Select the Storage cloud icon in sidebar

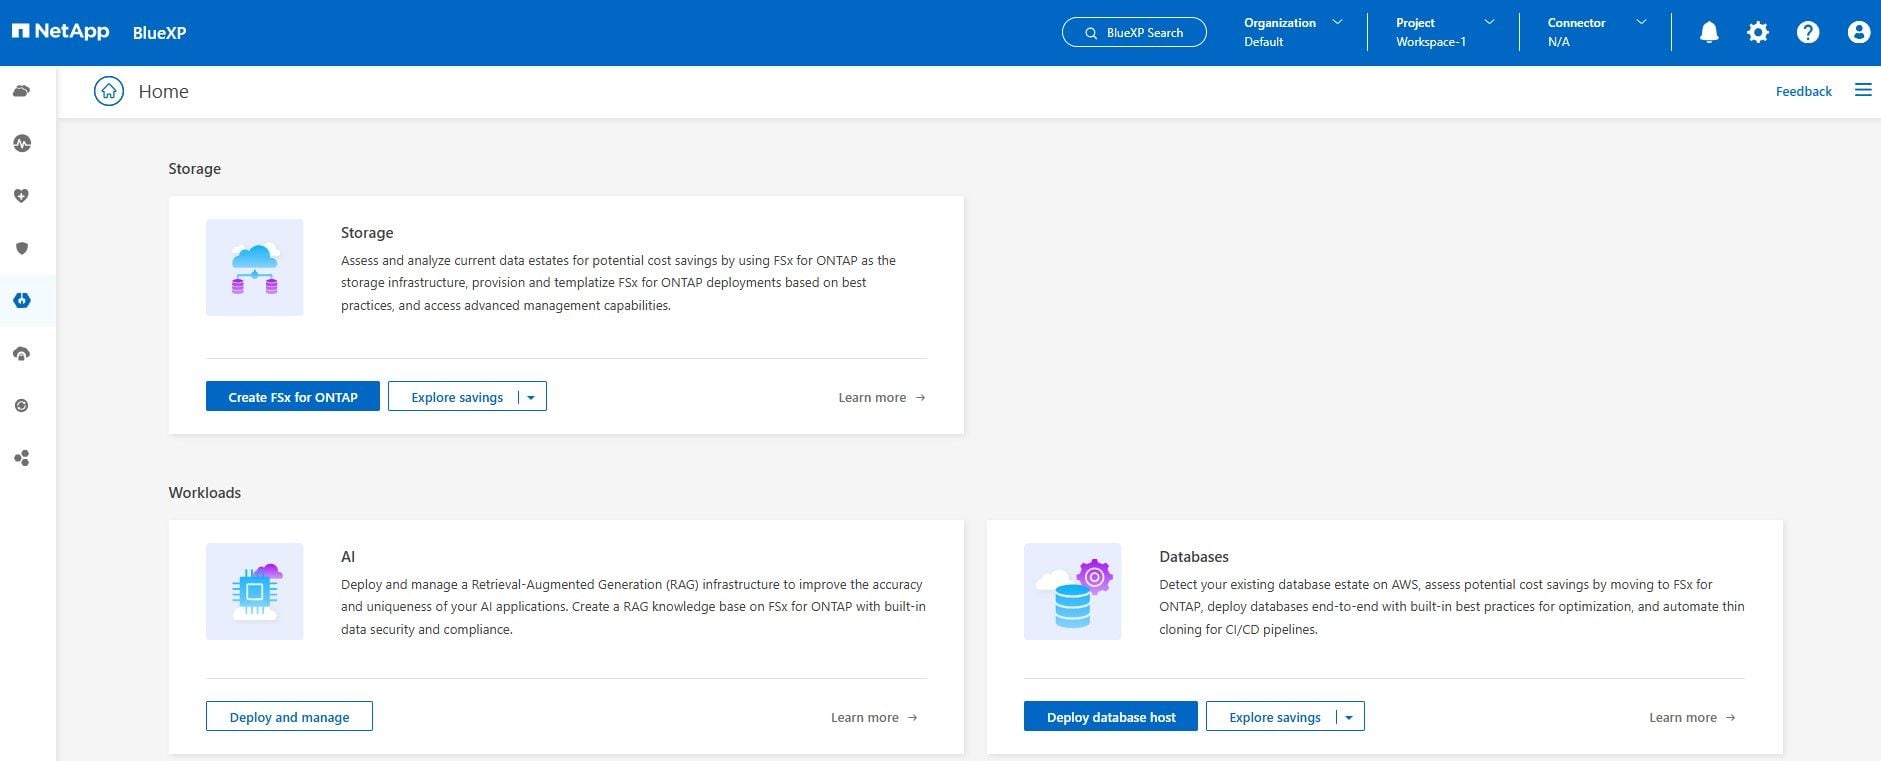[22, 91]
